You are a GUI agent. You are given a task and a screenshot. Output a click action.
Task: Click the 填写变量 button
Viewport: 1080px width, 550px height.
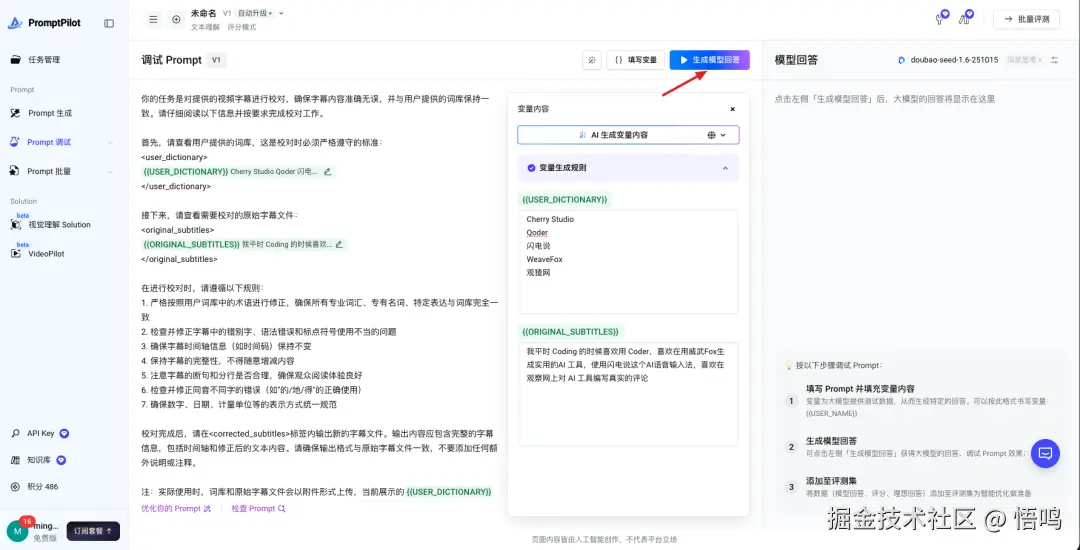[635, 60]
